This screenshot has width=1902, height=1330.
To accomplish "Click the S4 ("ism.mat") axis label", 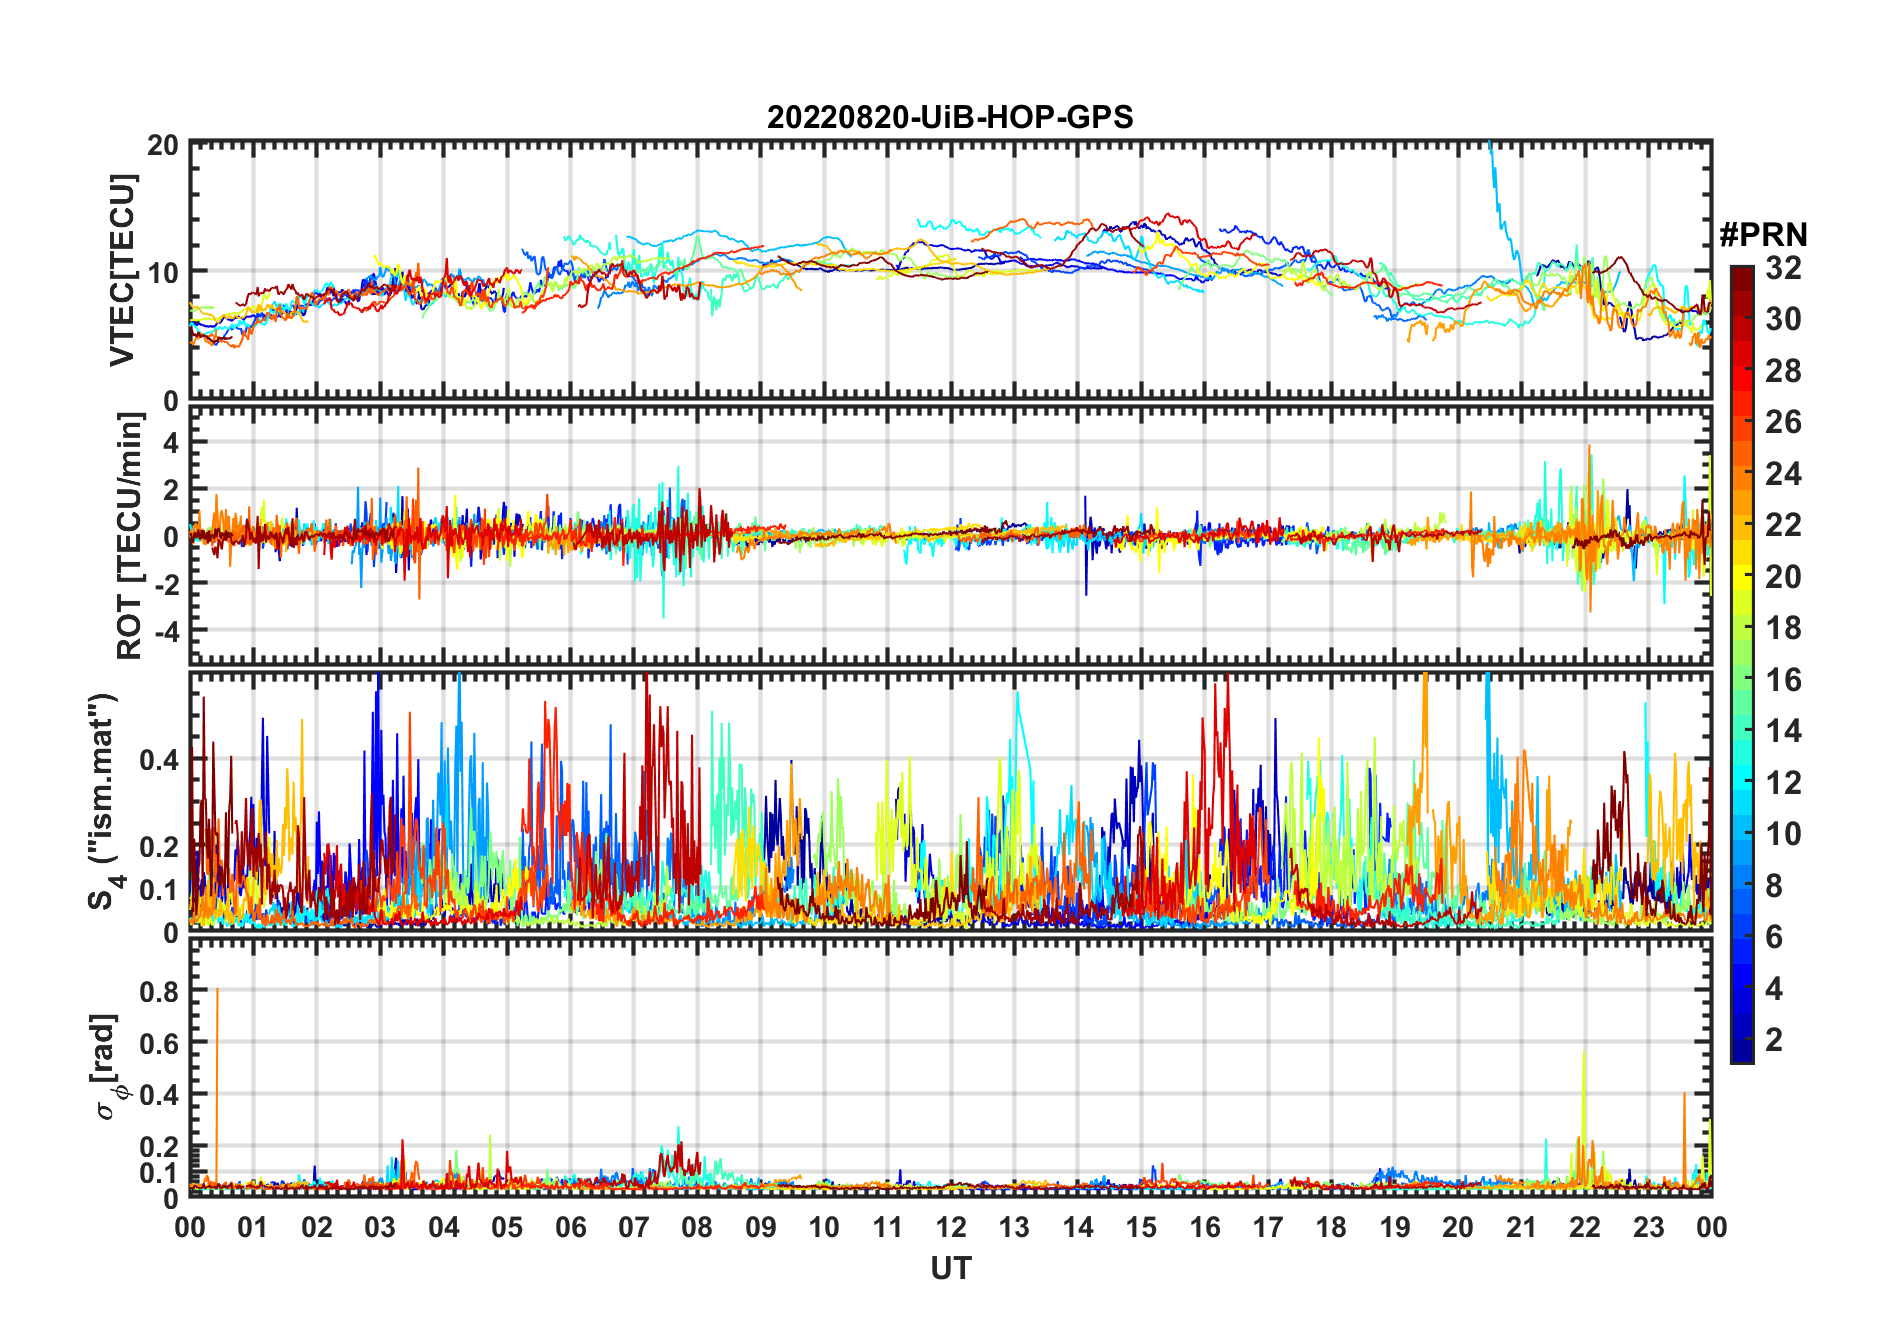I will click(x=105, y=802).
